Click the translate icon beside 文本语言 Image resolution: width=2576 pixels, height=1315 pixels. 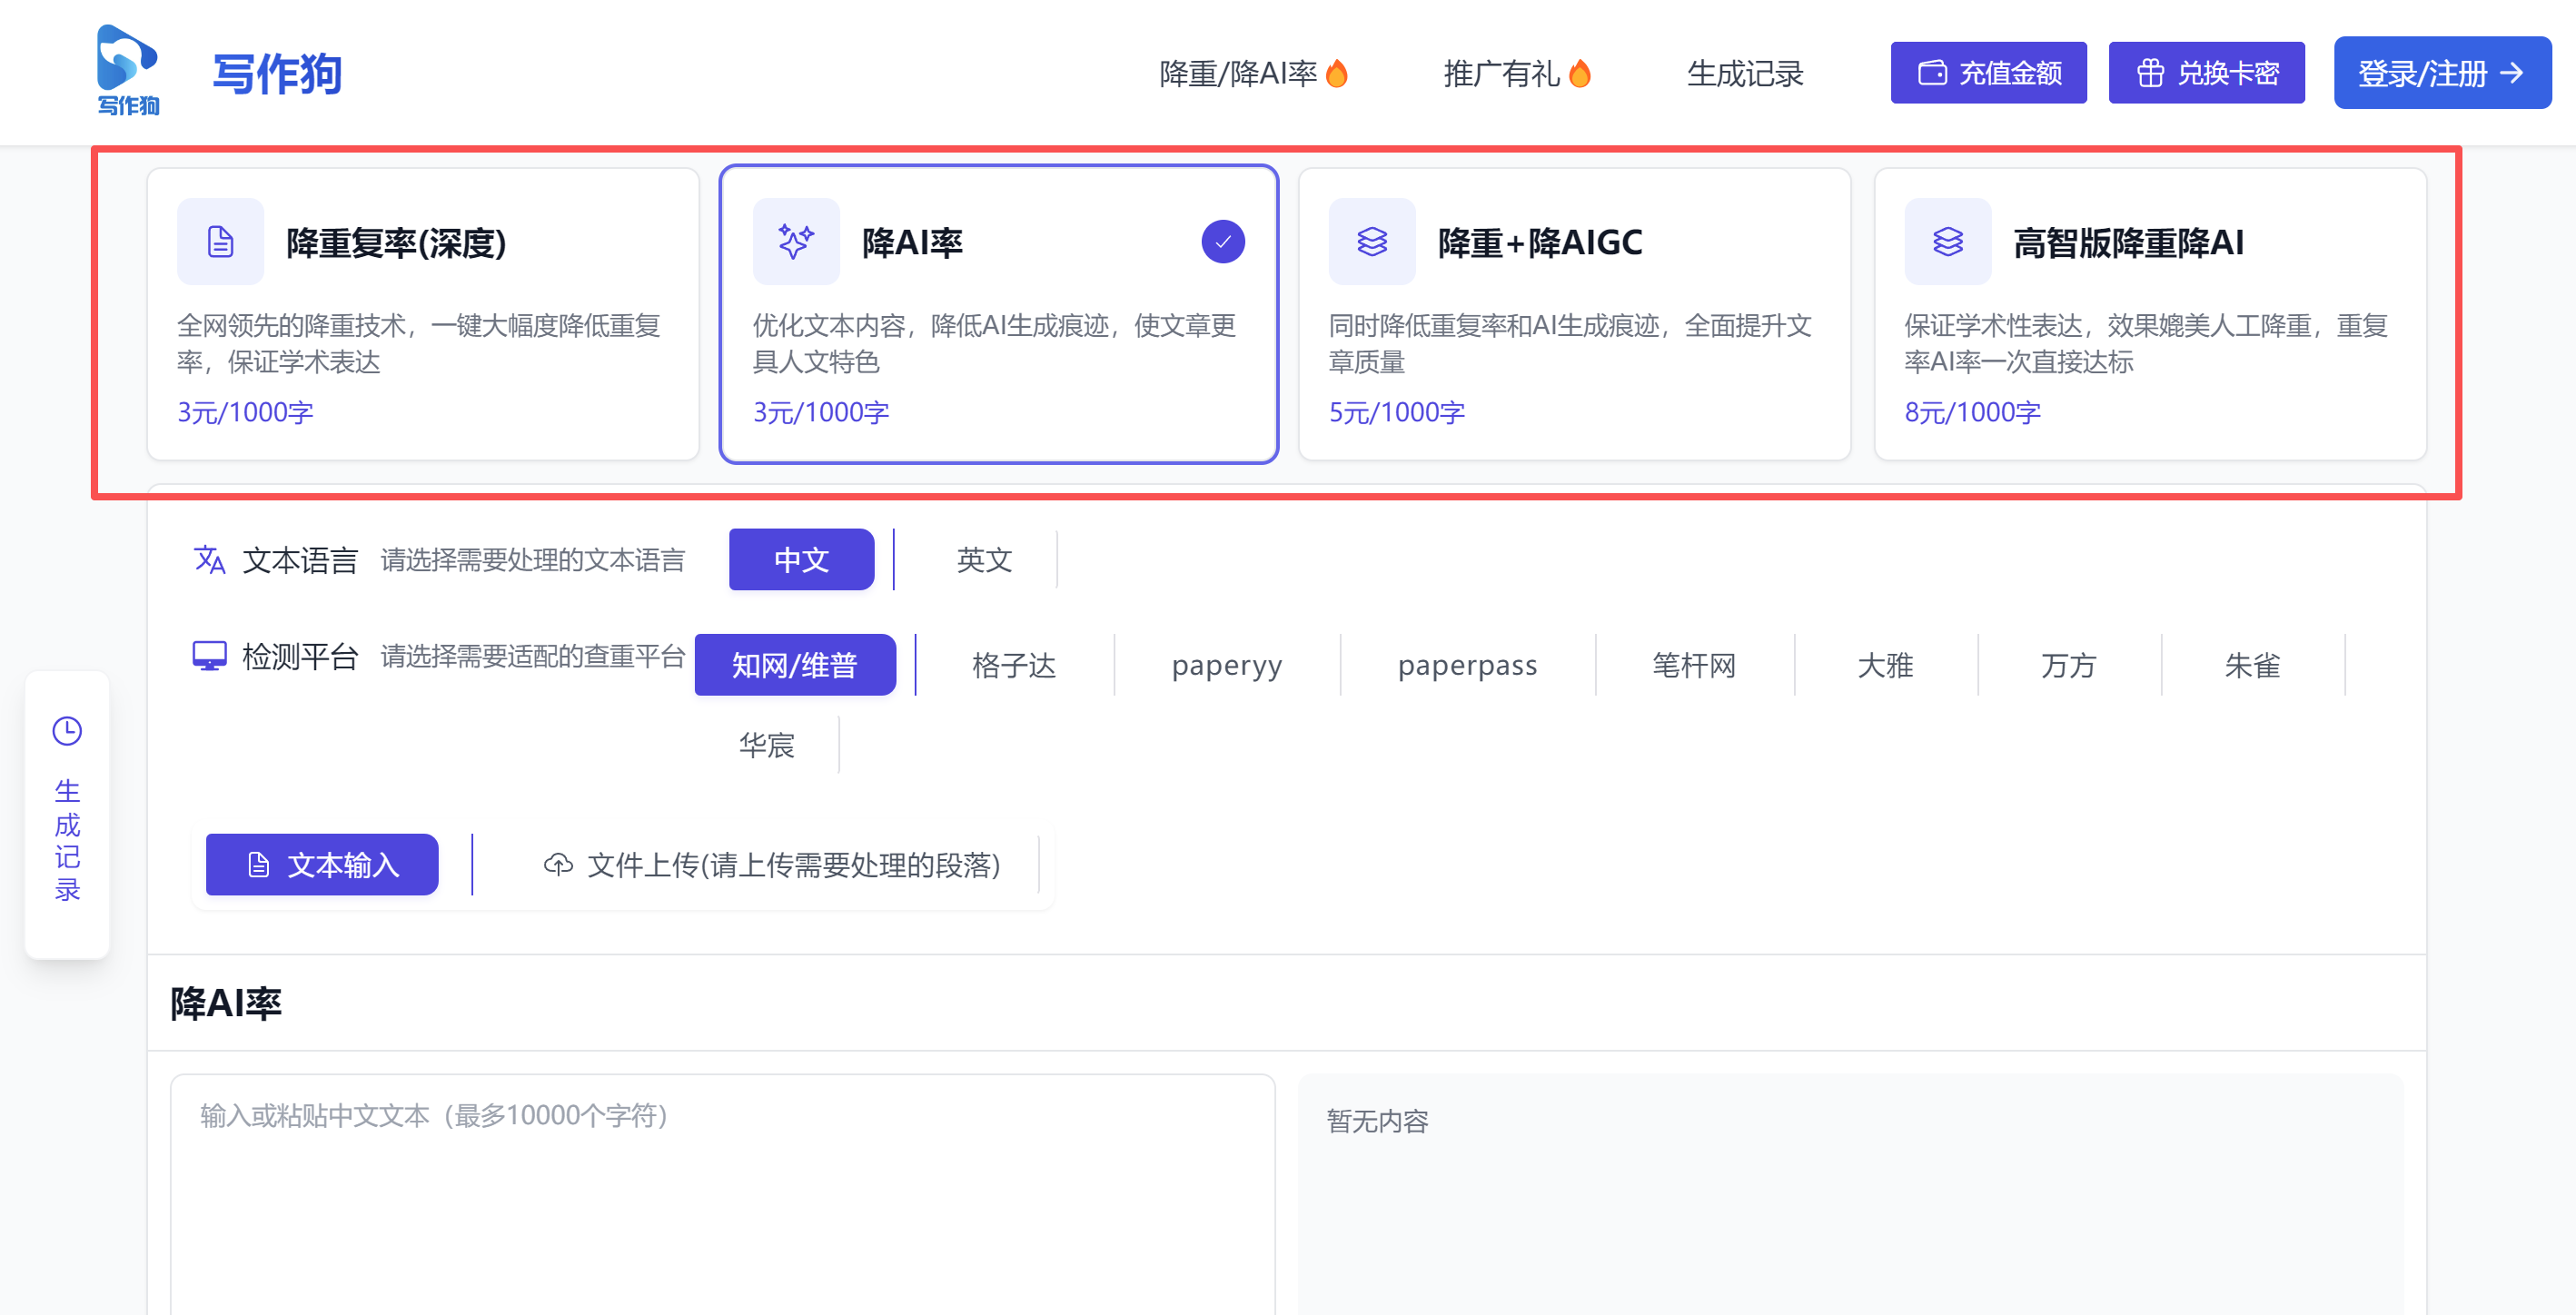click(209, 559)
